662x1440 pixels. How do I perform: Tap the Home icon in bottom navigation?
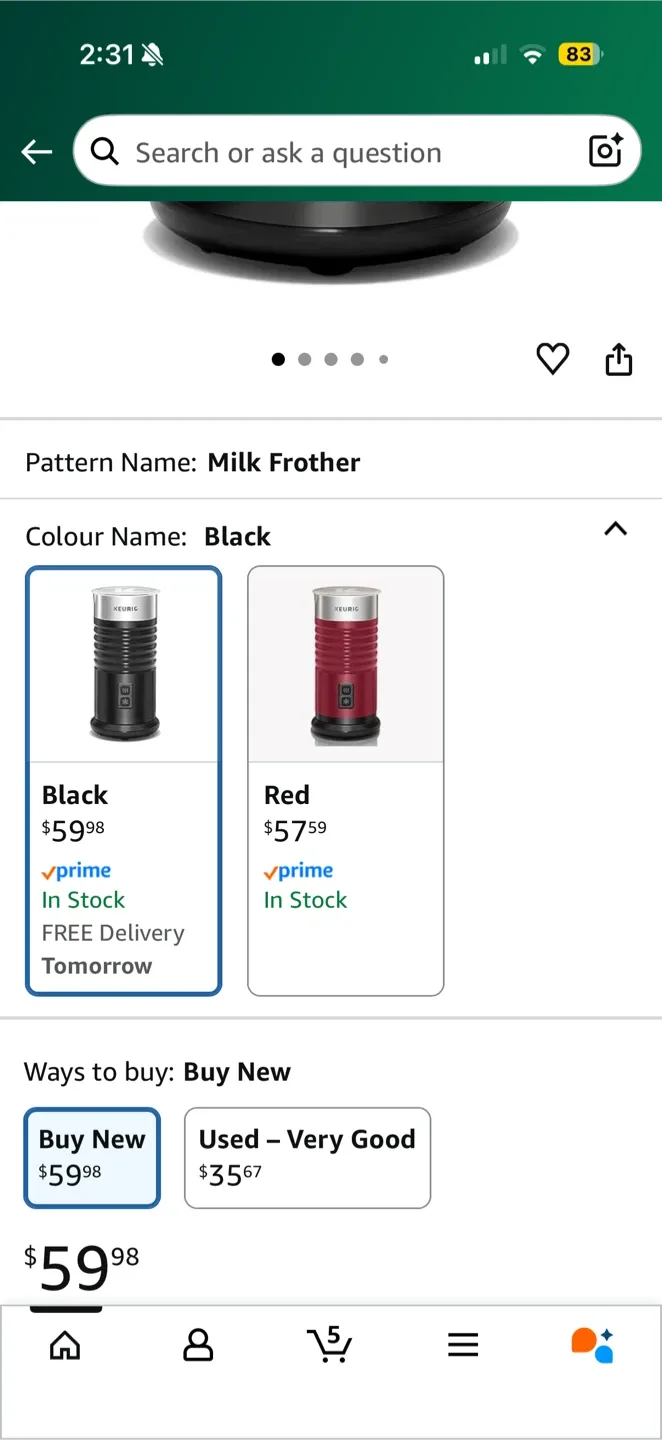64,1346
